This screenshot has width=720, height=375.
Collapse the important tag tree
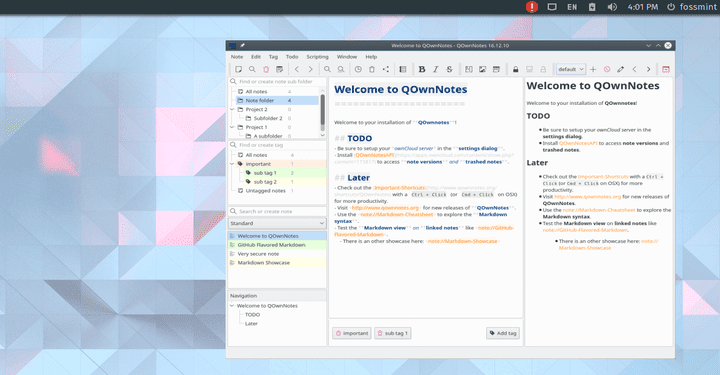pyautogui.click(x=232, y=164)
